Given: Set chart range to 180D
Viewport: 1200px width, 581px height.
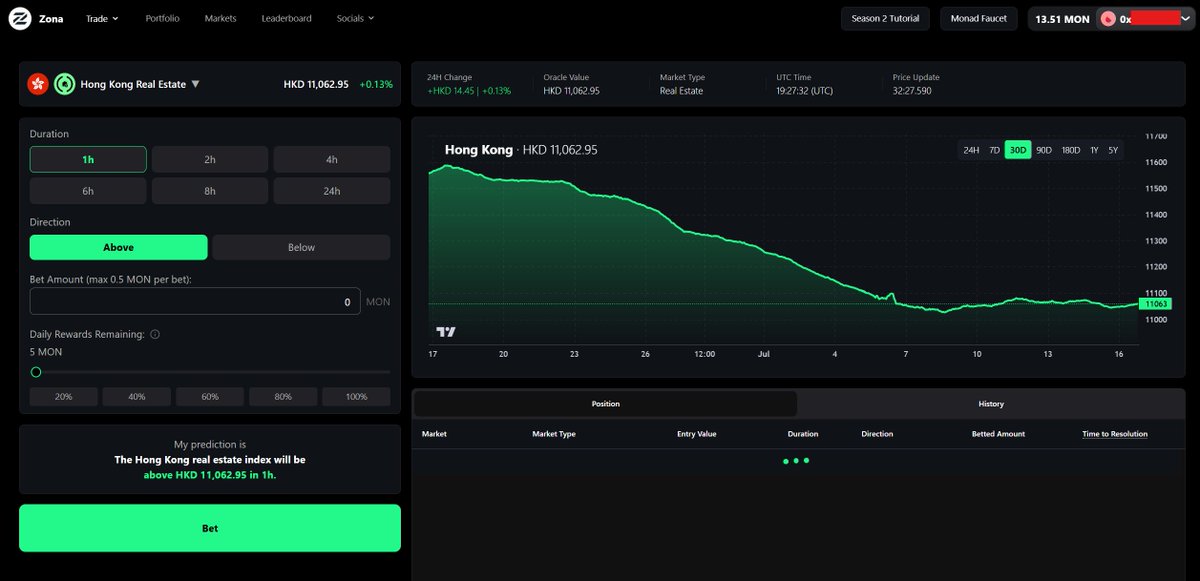Looking at the screenshot, I should (1071, 150).
